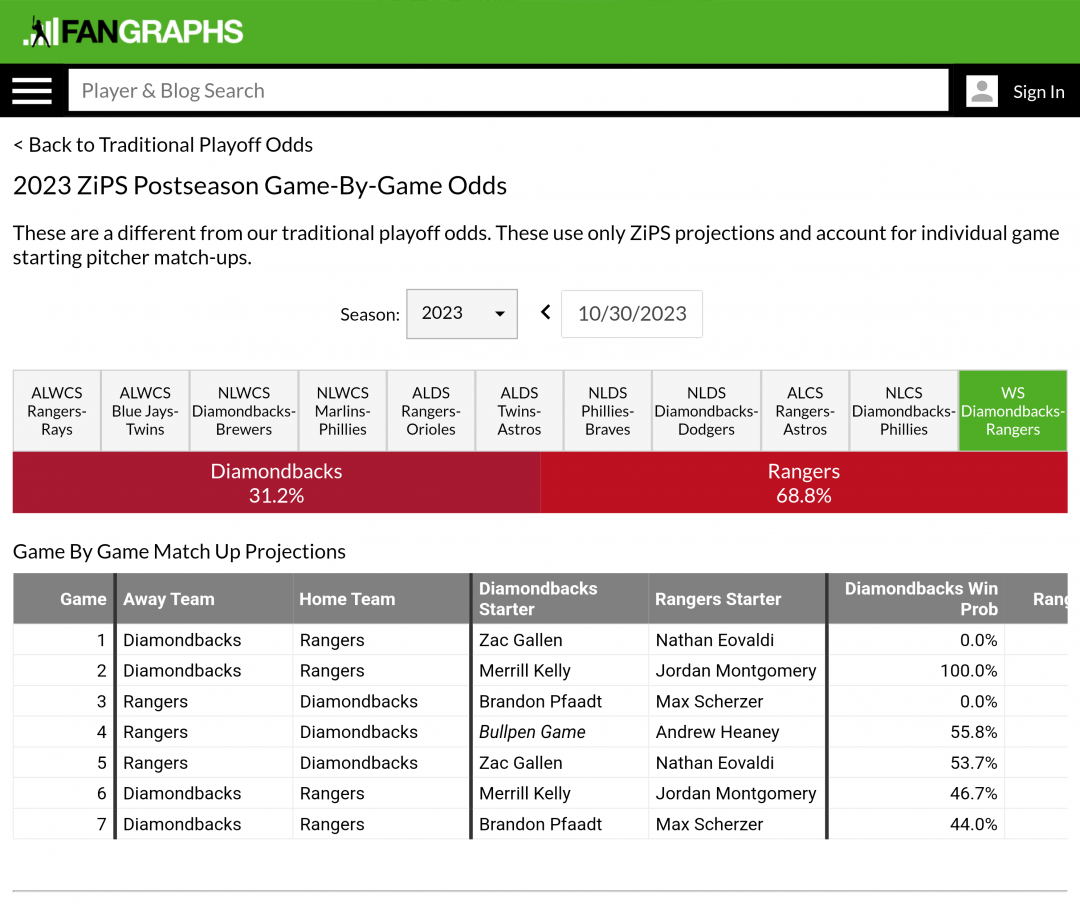This screenshot has height=904, width=1080.
Task: Click the 44.0% win probability cell
Action: [x=916, y=824]
